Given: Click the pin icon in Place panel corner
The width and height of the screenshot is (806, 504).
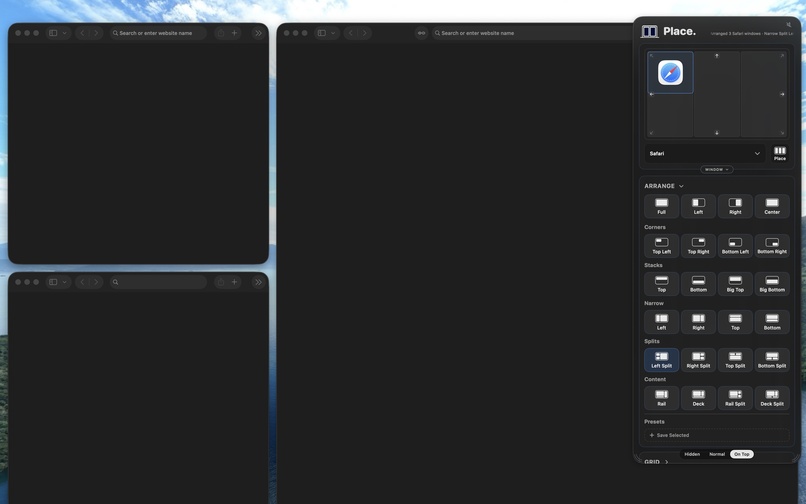Looking at the screenshot, I should (x=789, y=24).
